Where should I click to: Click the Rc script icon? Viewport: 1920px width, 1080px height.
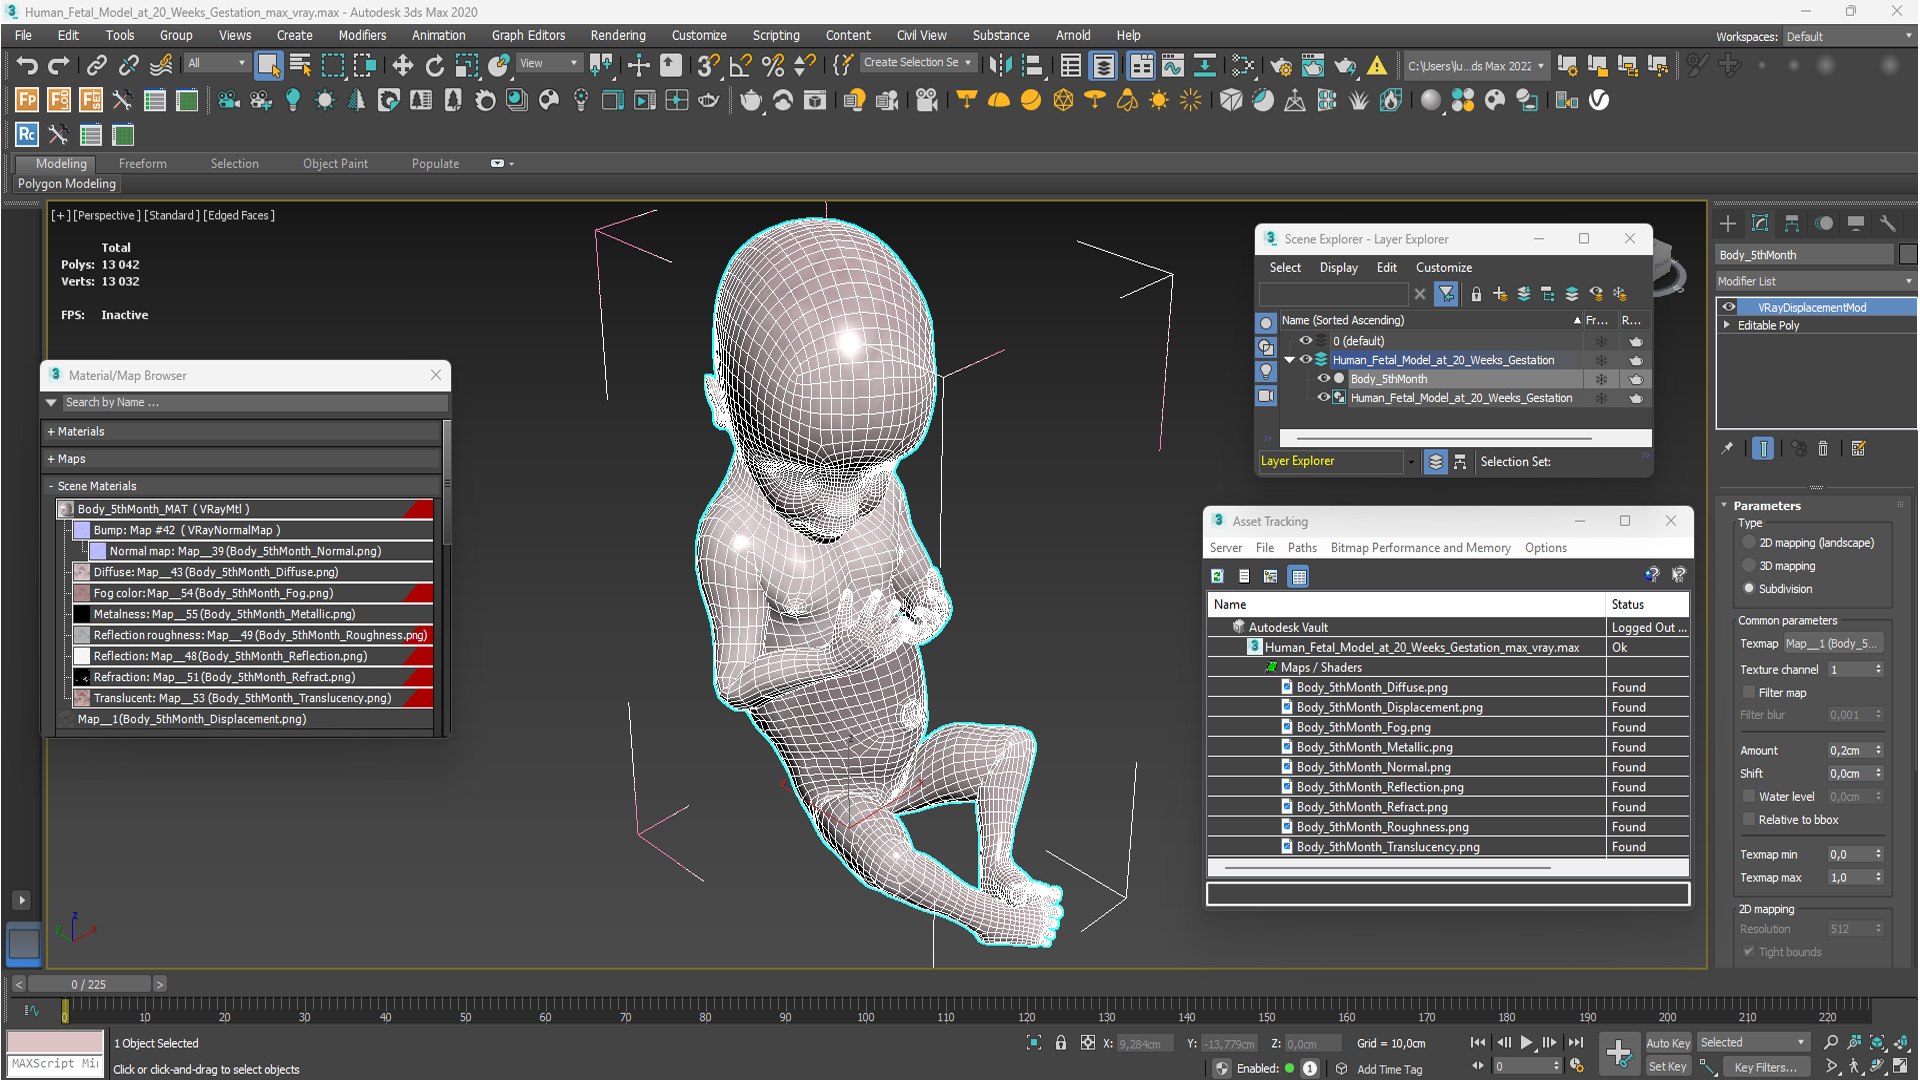27,134
